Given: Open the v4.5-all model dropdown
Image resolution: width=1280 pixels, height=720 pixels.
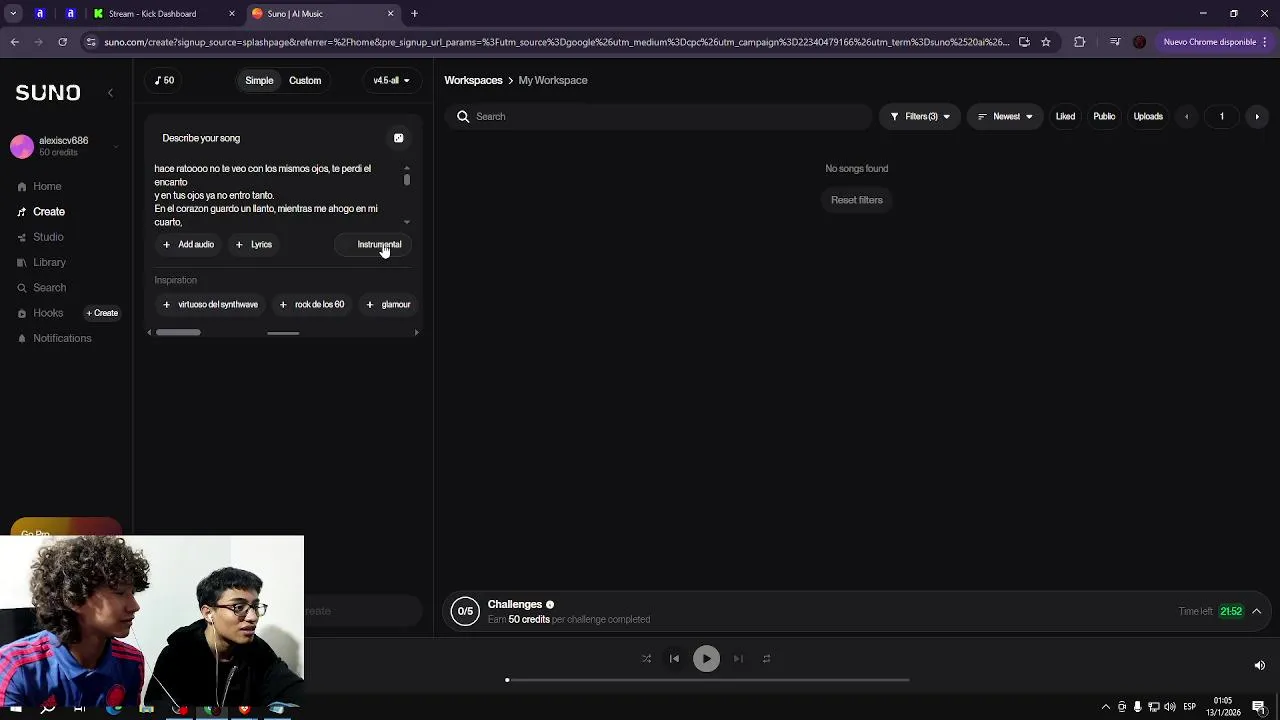Looking at the screenshot, I should click(391, 80).
